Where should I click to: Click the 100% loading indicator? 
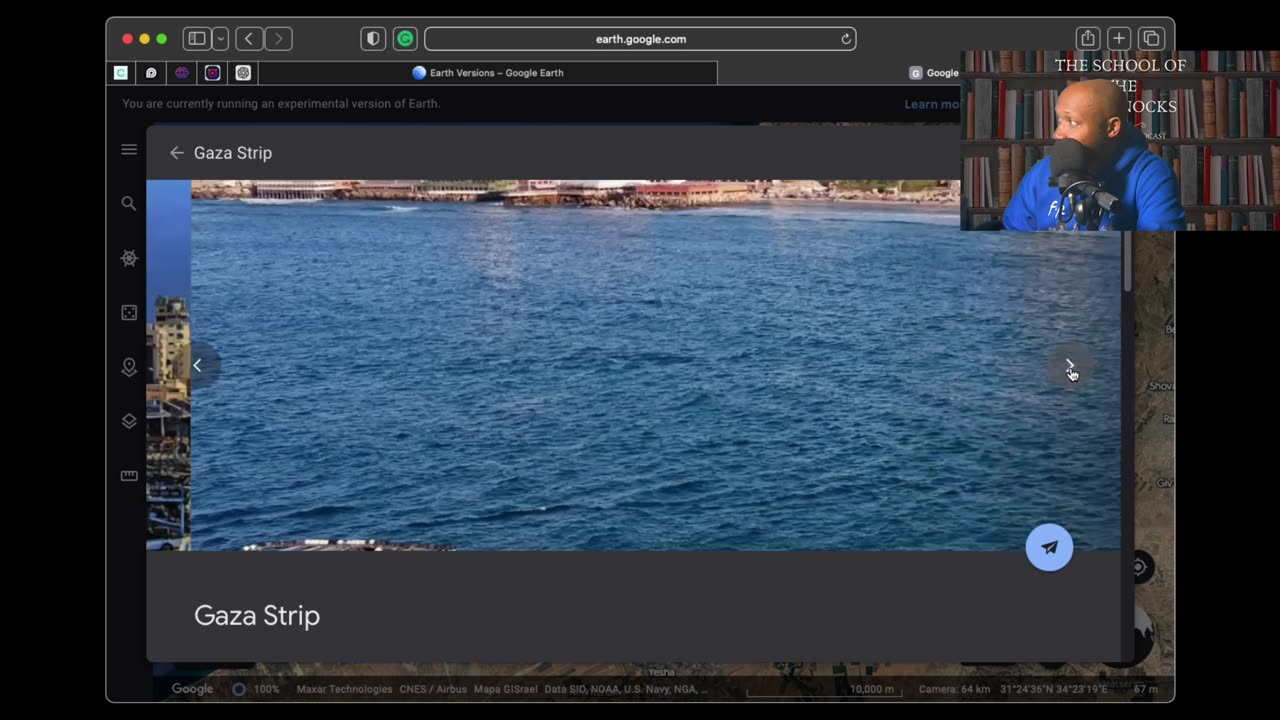255,689
